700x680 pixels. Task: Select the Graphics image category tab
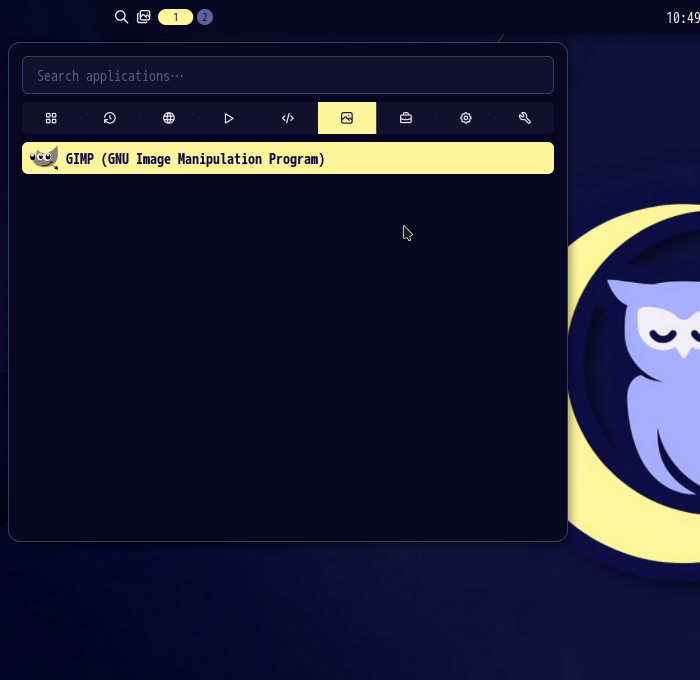pos(347,118)
